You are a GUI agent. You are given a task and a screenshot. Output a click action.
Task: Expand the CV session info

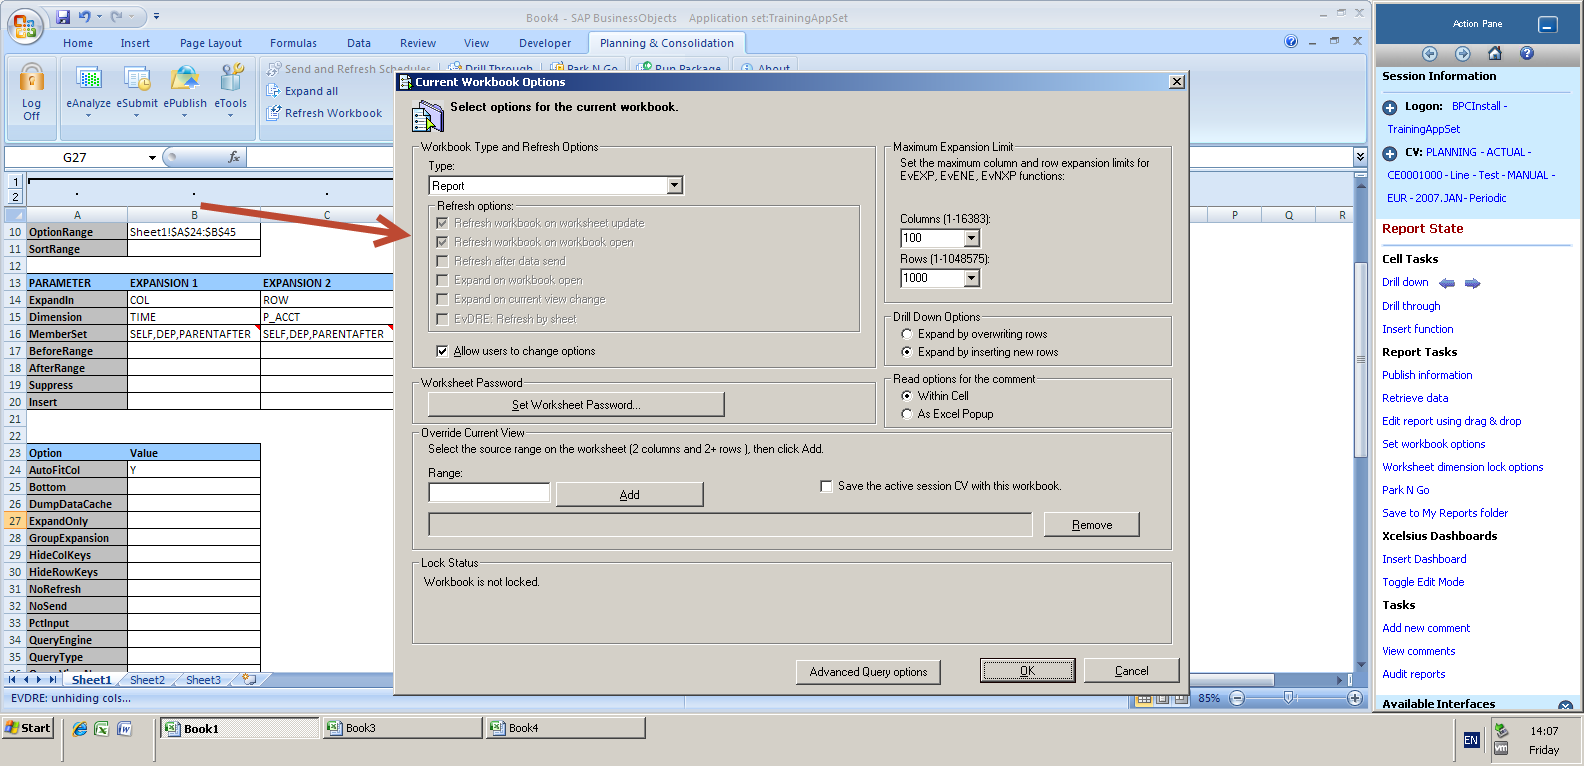[x=1390, y=153]
